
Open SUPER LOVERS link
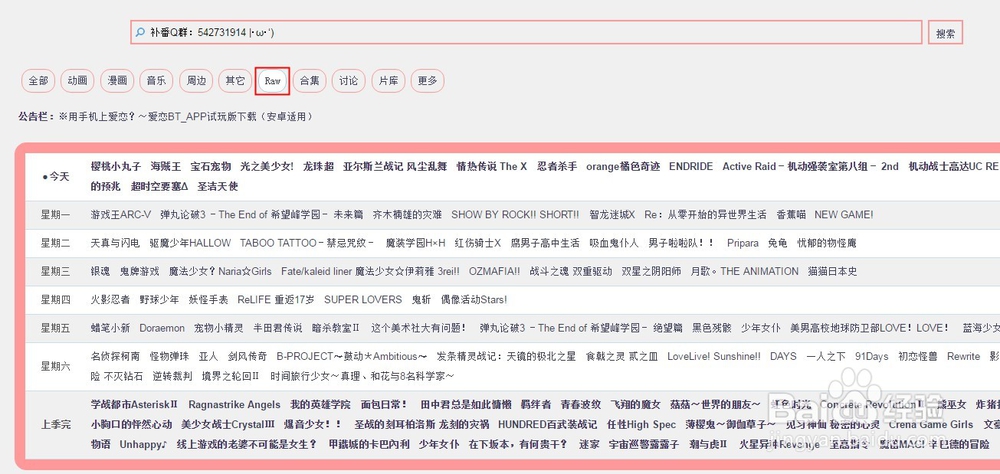[x=363, y=300]
